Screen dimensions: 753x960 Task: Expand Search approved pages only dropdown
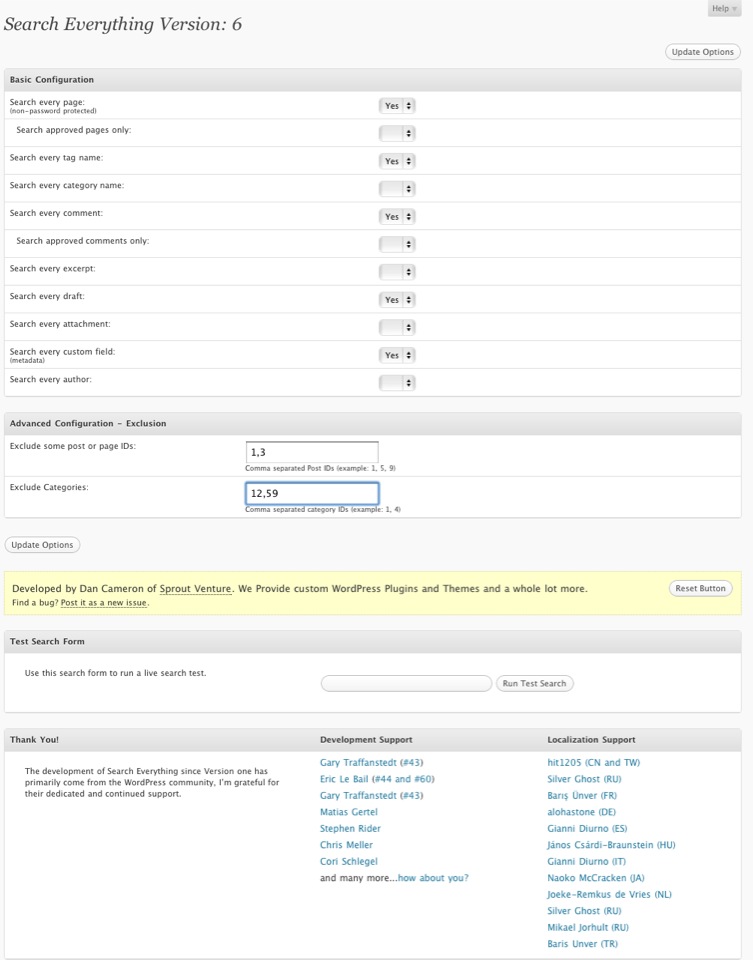pos(397,133)
